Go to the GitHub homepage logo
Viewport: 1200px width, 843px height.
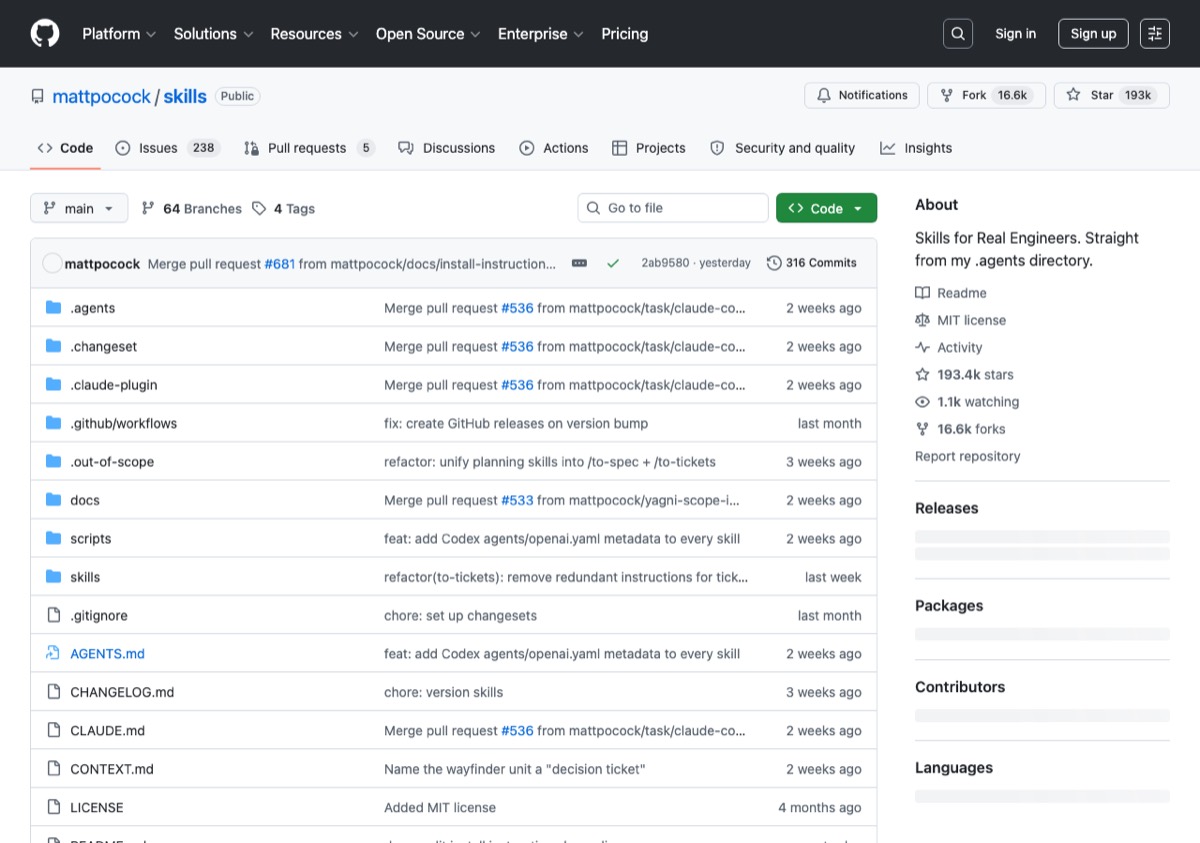pyautogui.click(x=45, y=34)
